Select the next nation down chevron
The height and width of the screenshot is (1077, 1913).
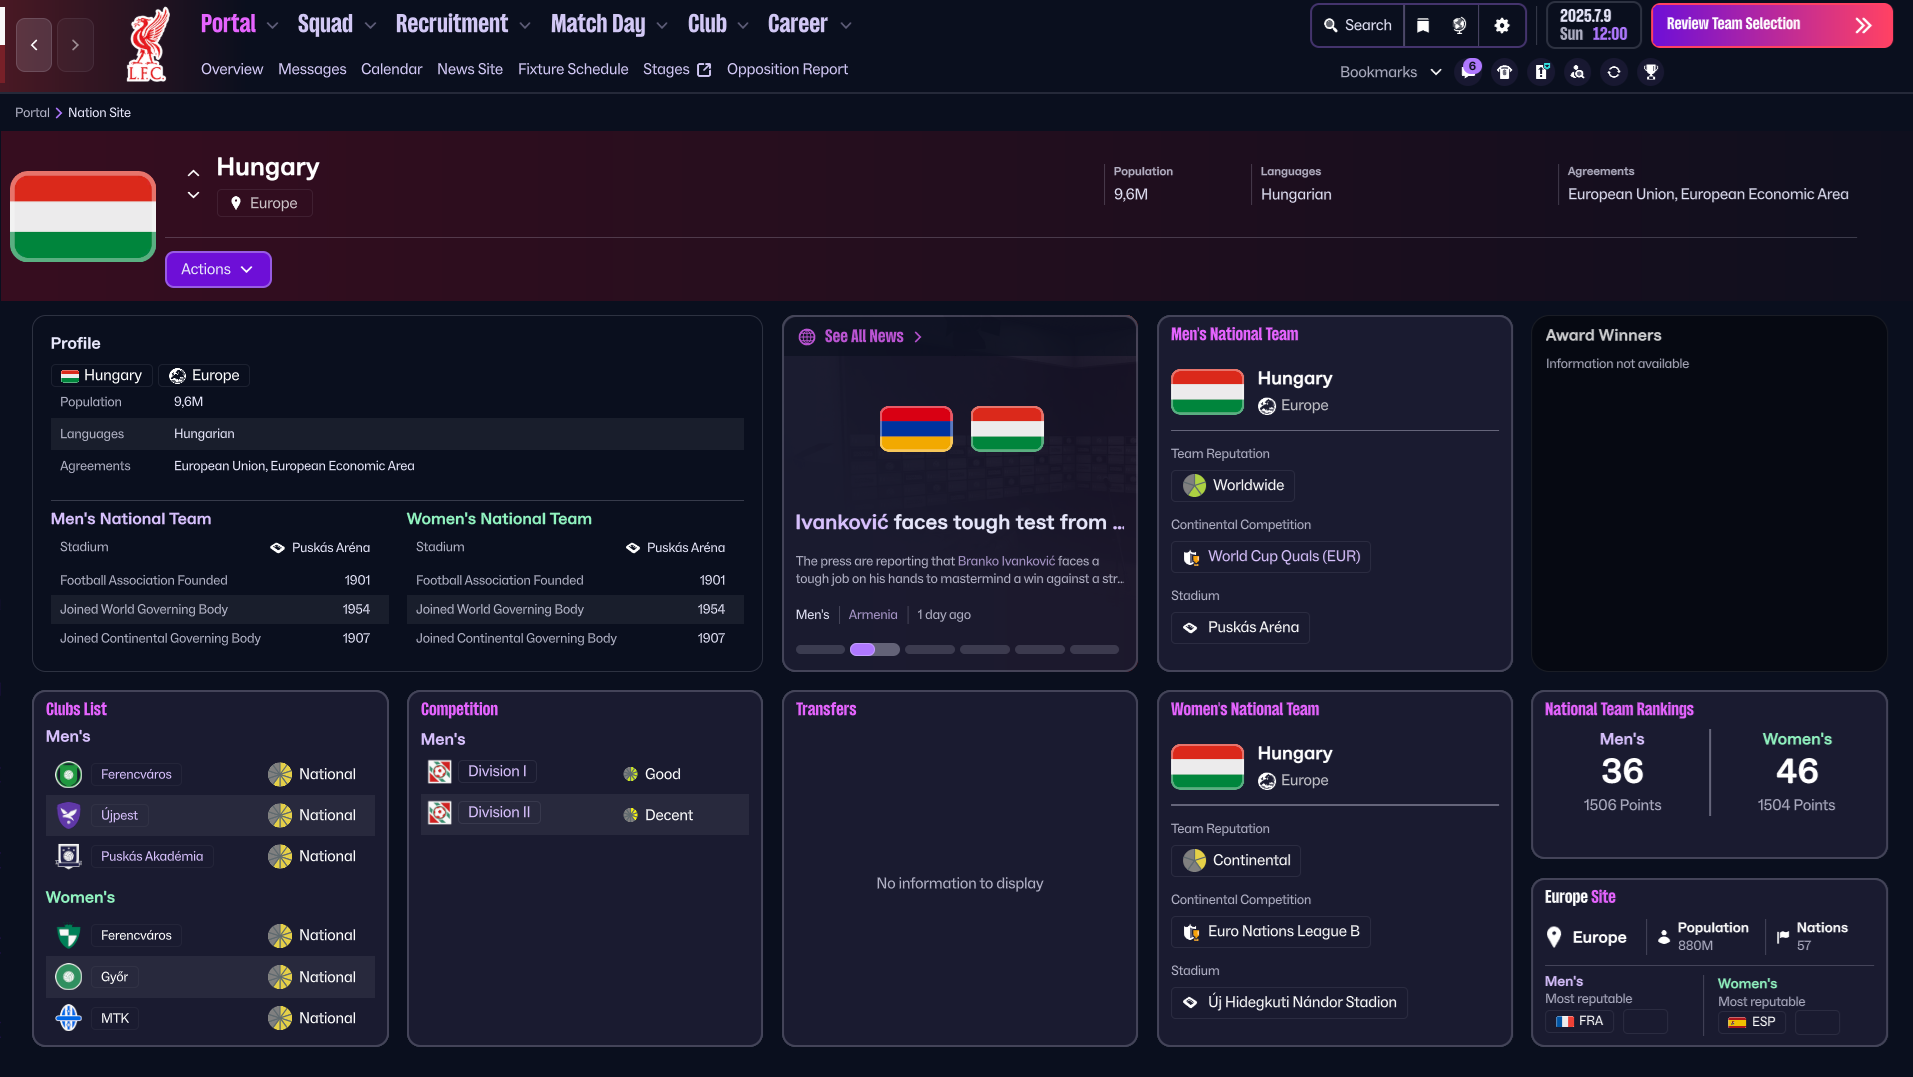[x=194, y=195]
